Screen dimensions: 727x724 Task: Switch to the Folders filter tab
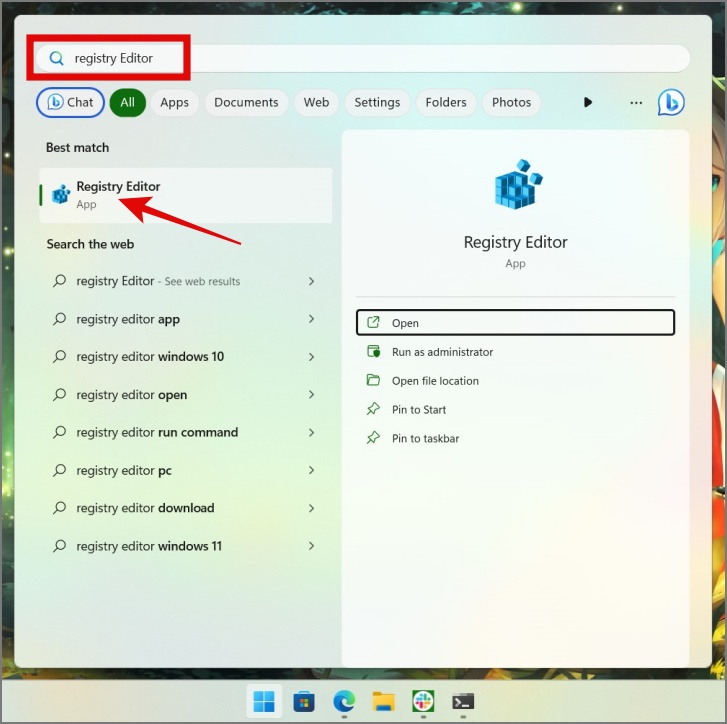[446, 102]
